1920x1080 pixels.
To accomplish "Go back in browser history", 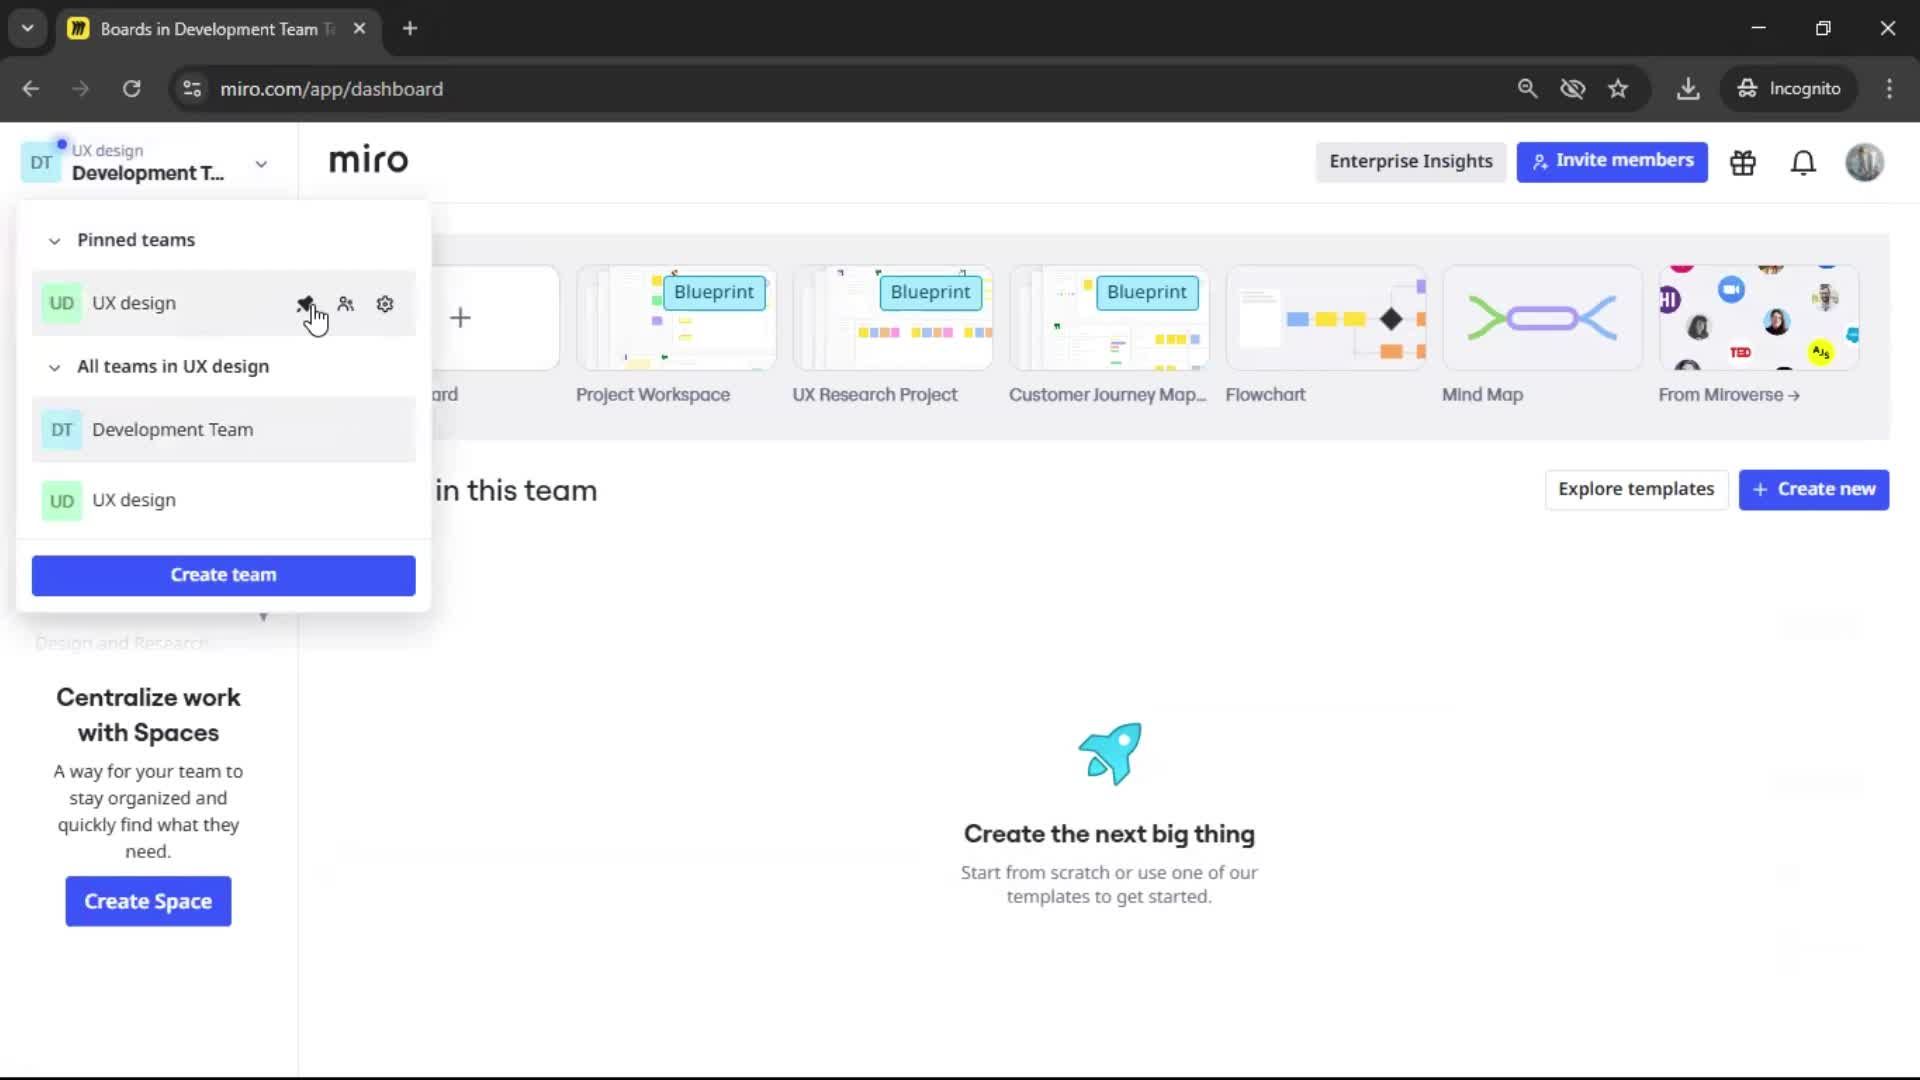I will point(31,89).
